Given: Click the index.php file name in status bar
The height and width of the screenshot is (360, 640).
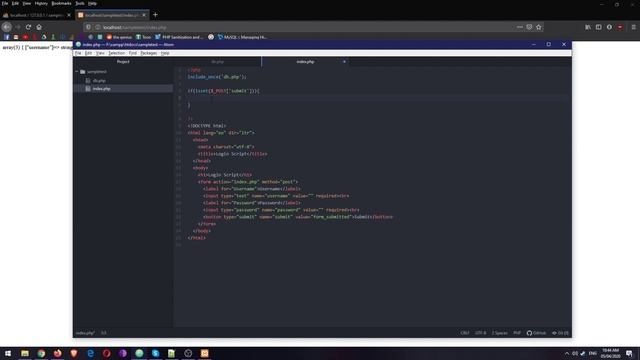Looking at the screenshot, I should point(85,333).
